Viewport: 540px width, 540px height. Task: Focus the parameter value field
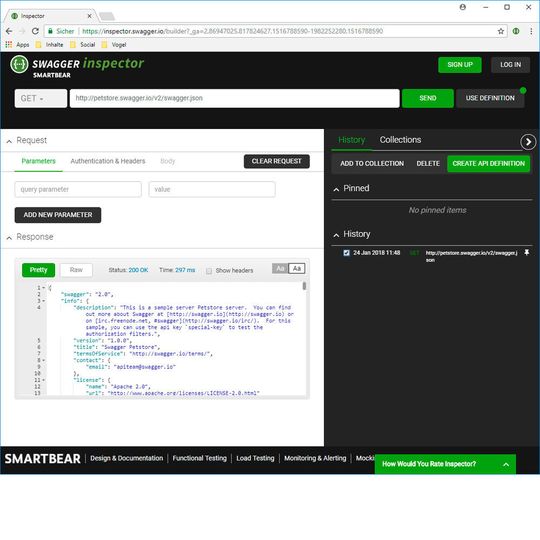pos(212,189)
